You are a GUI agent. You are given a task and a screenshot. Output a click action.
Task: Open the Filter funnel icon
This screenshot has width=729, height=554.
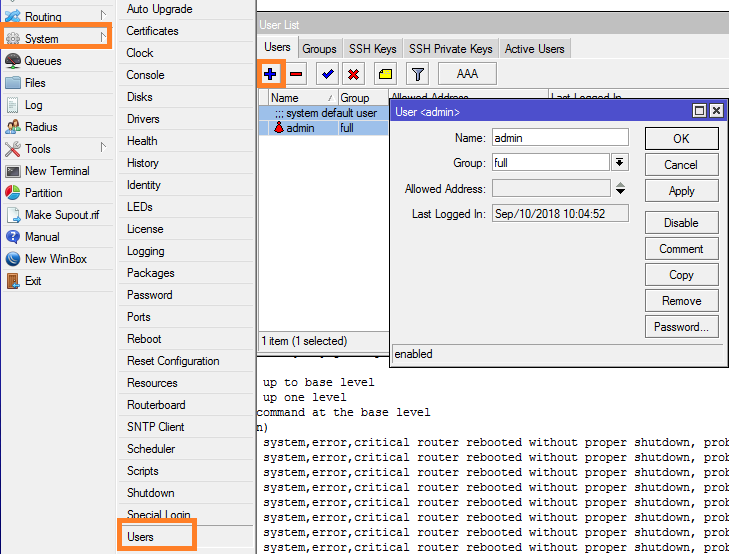(x=418, y=74)
